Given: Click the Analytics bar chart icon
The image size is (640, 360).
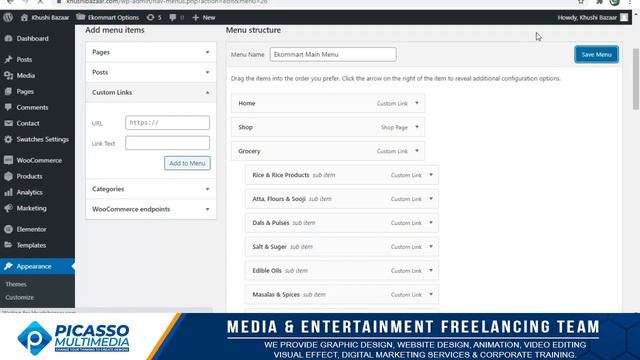Looking at the screenshot, I should [x=9, y=192].
